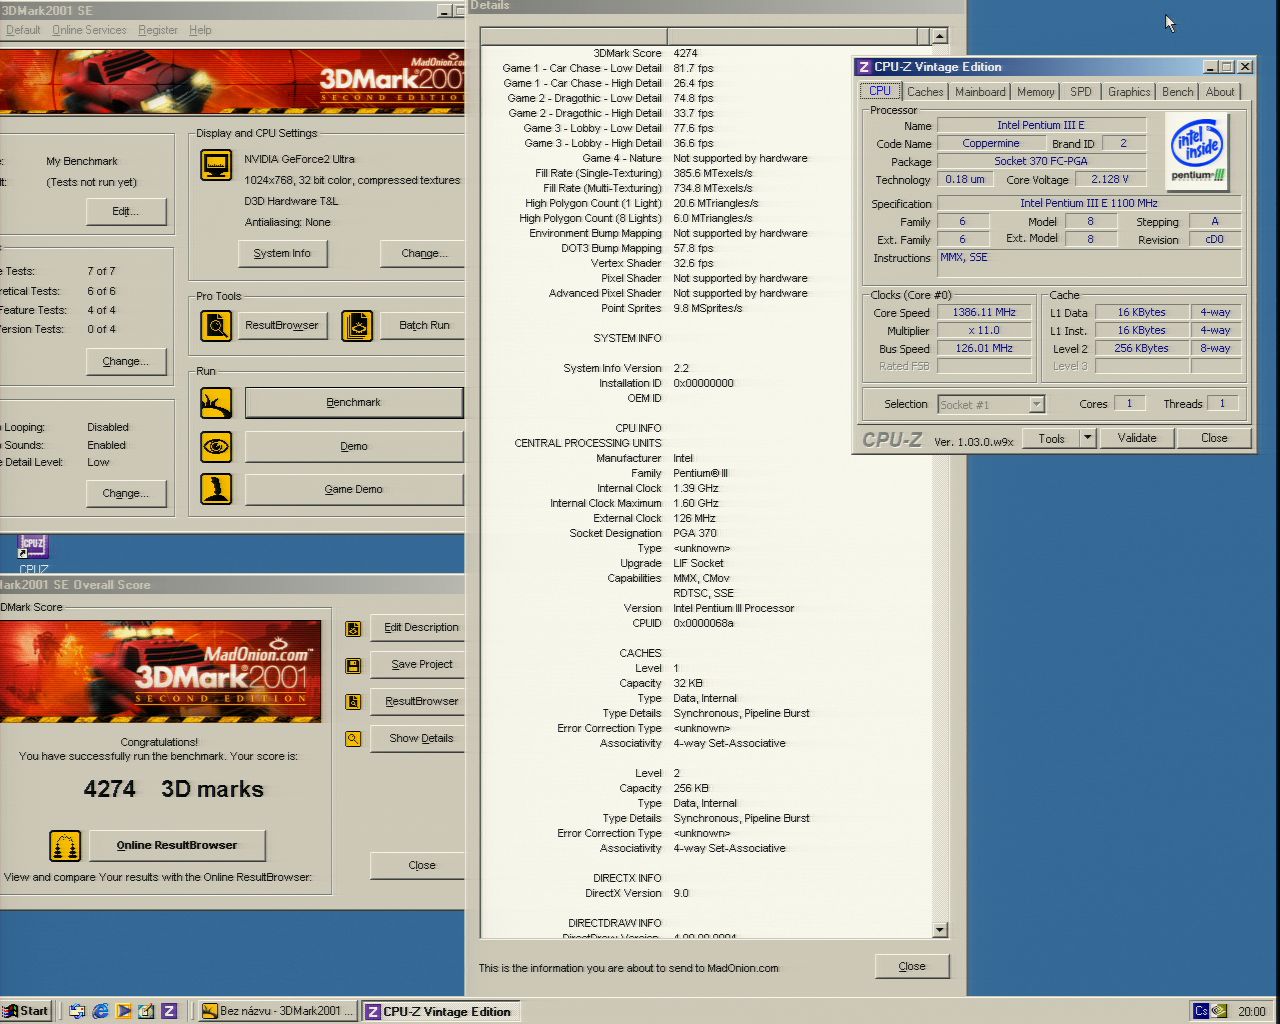Click the Validate button in CPU-Z
1280x1024 pixels.
1137,438
